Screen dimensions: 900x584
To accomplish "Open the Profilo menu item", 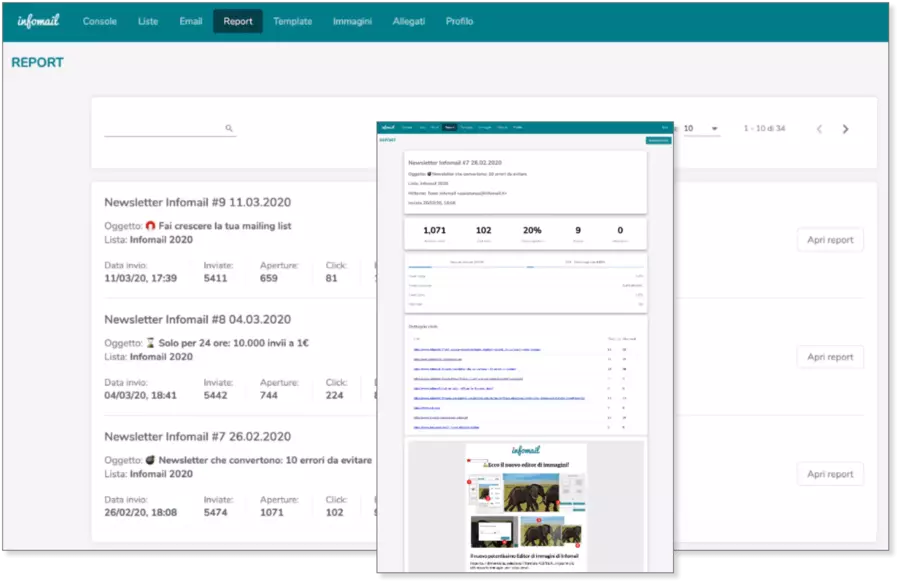I will tap(459, 21).
